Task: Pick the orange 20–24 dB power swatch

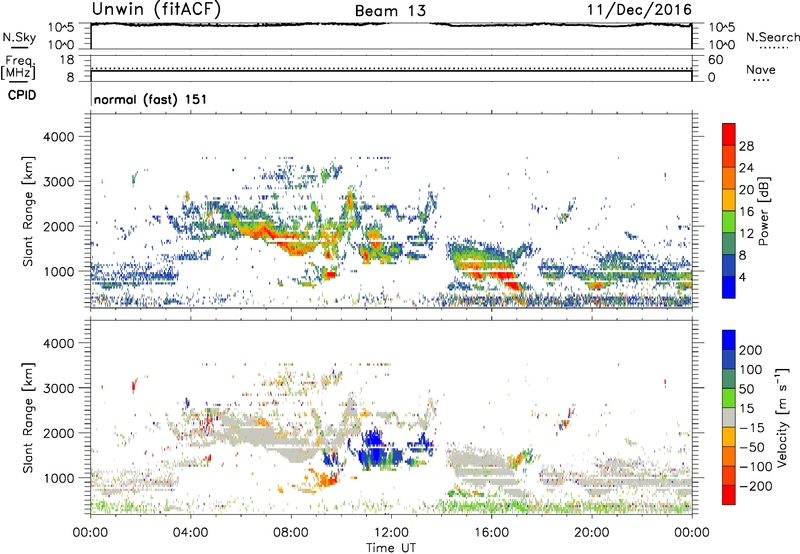Action: pos(729,178)
